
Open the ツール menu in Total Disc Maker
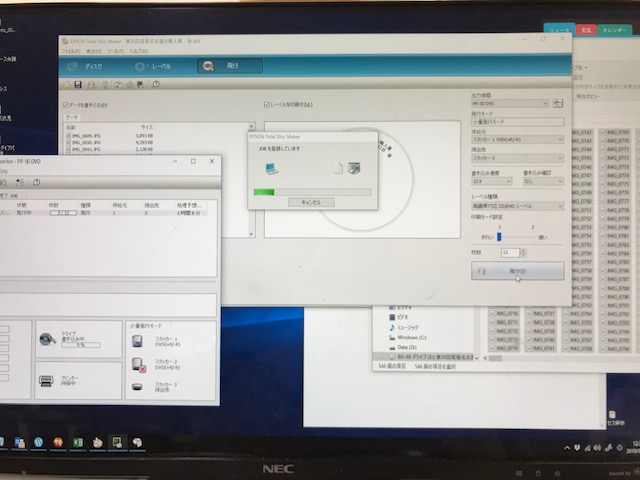(116, 51)
